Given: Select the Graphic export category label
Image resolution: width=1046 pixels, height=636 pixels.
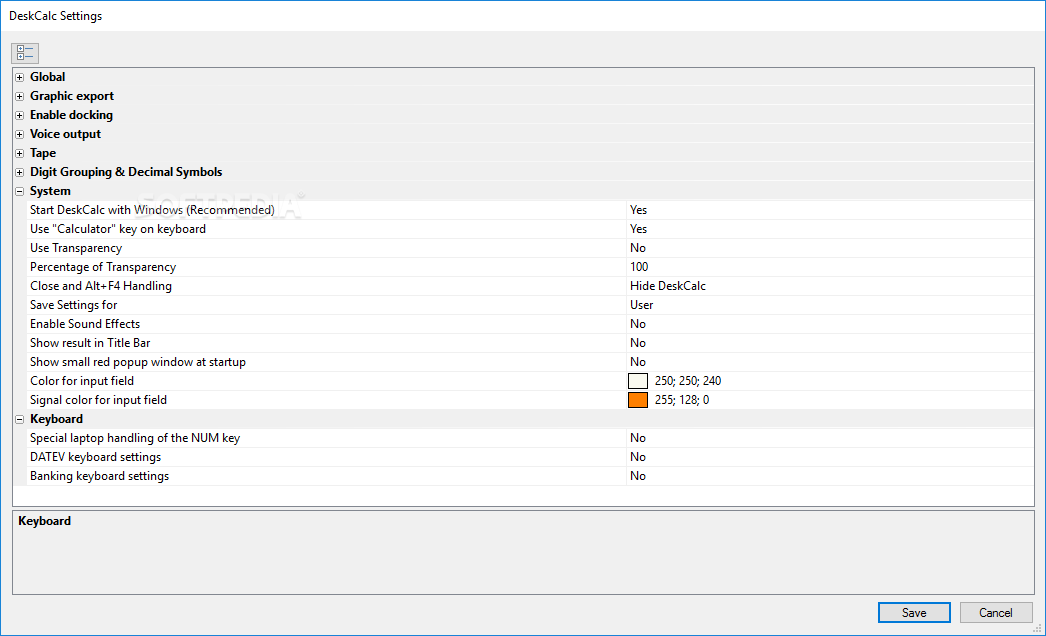Looking at the screenshot, I should tap(72, 96).
